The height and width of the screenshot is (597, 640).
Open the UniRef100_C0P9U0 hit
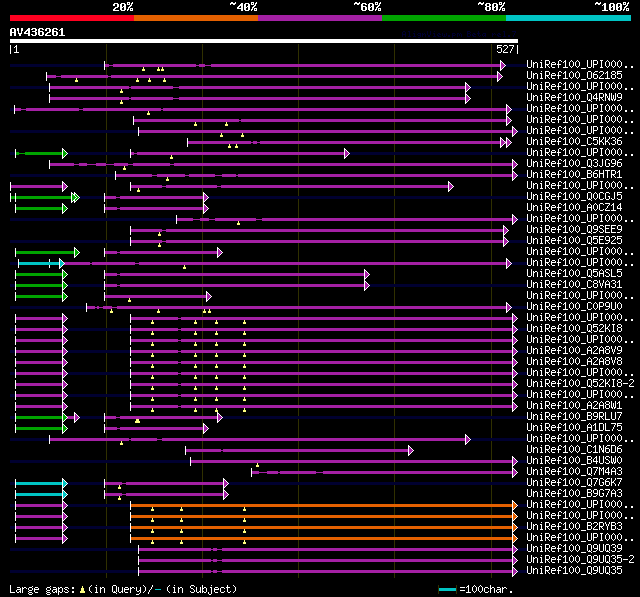(574, 306)
